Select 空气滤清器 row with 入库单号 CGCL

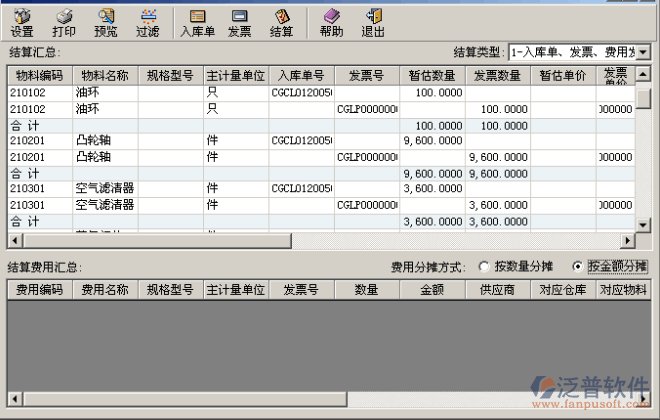tap(321, 188)
